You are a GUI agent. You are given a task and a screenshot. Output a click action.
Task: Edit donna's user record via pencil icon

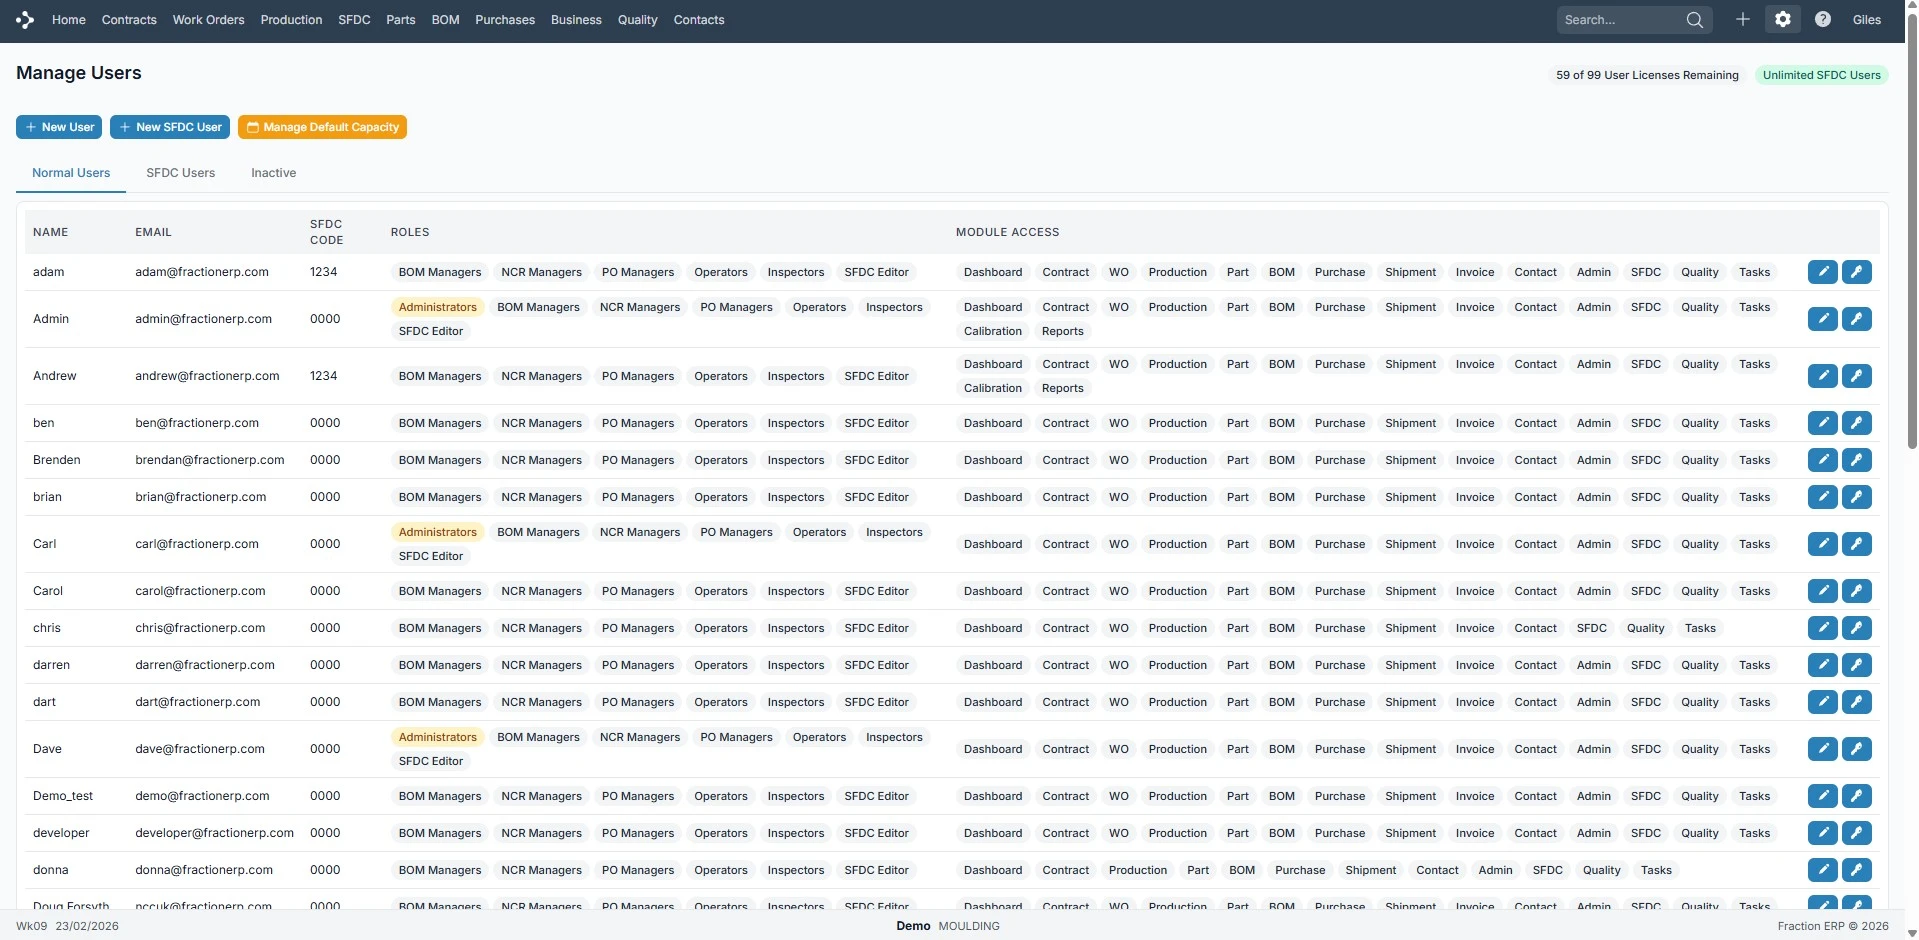coord(1822,870)
